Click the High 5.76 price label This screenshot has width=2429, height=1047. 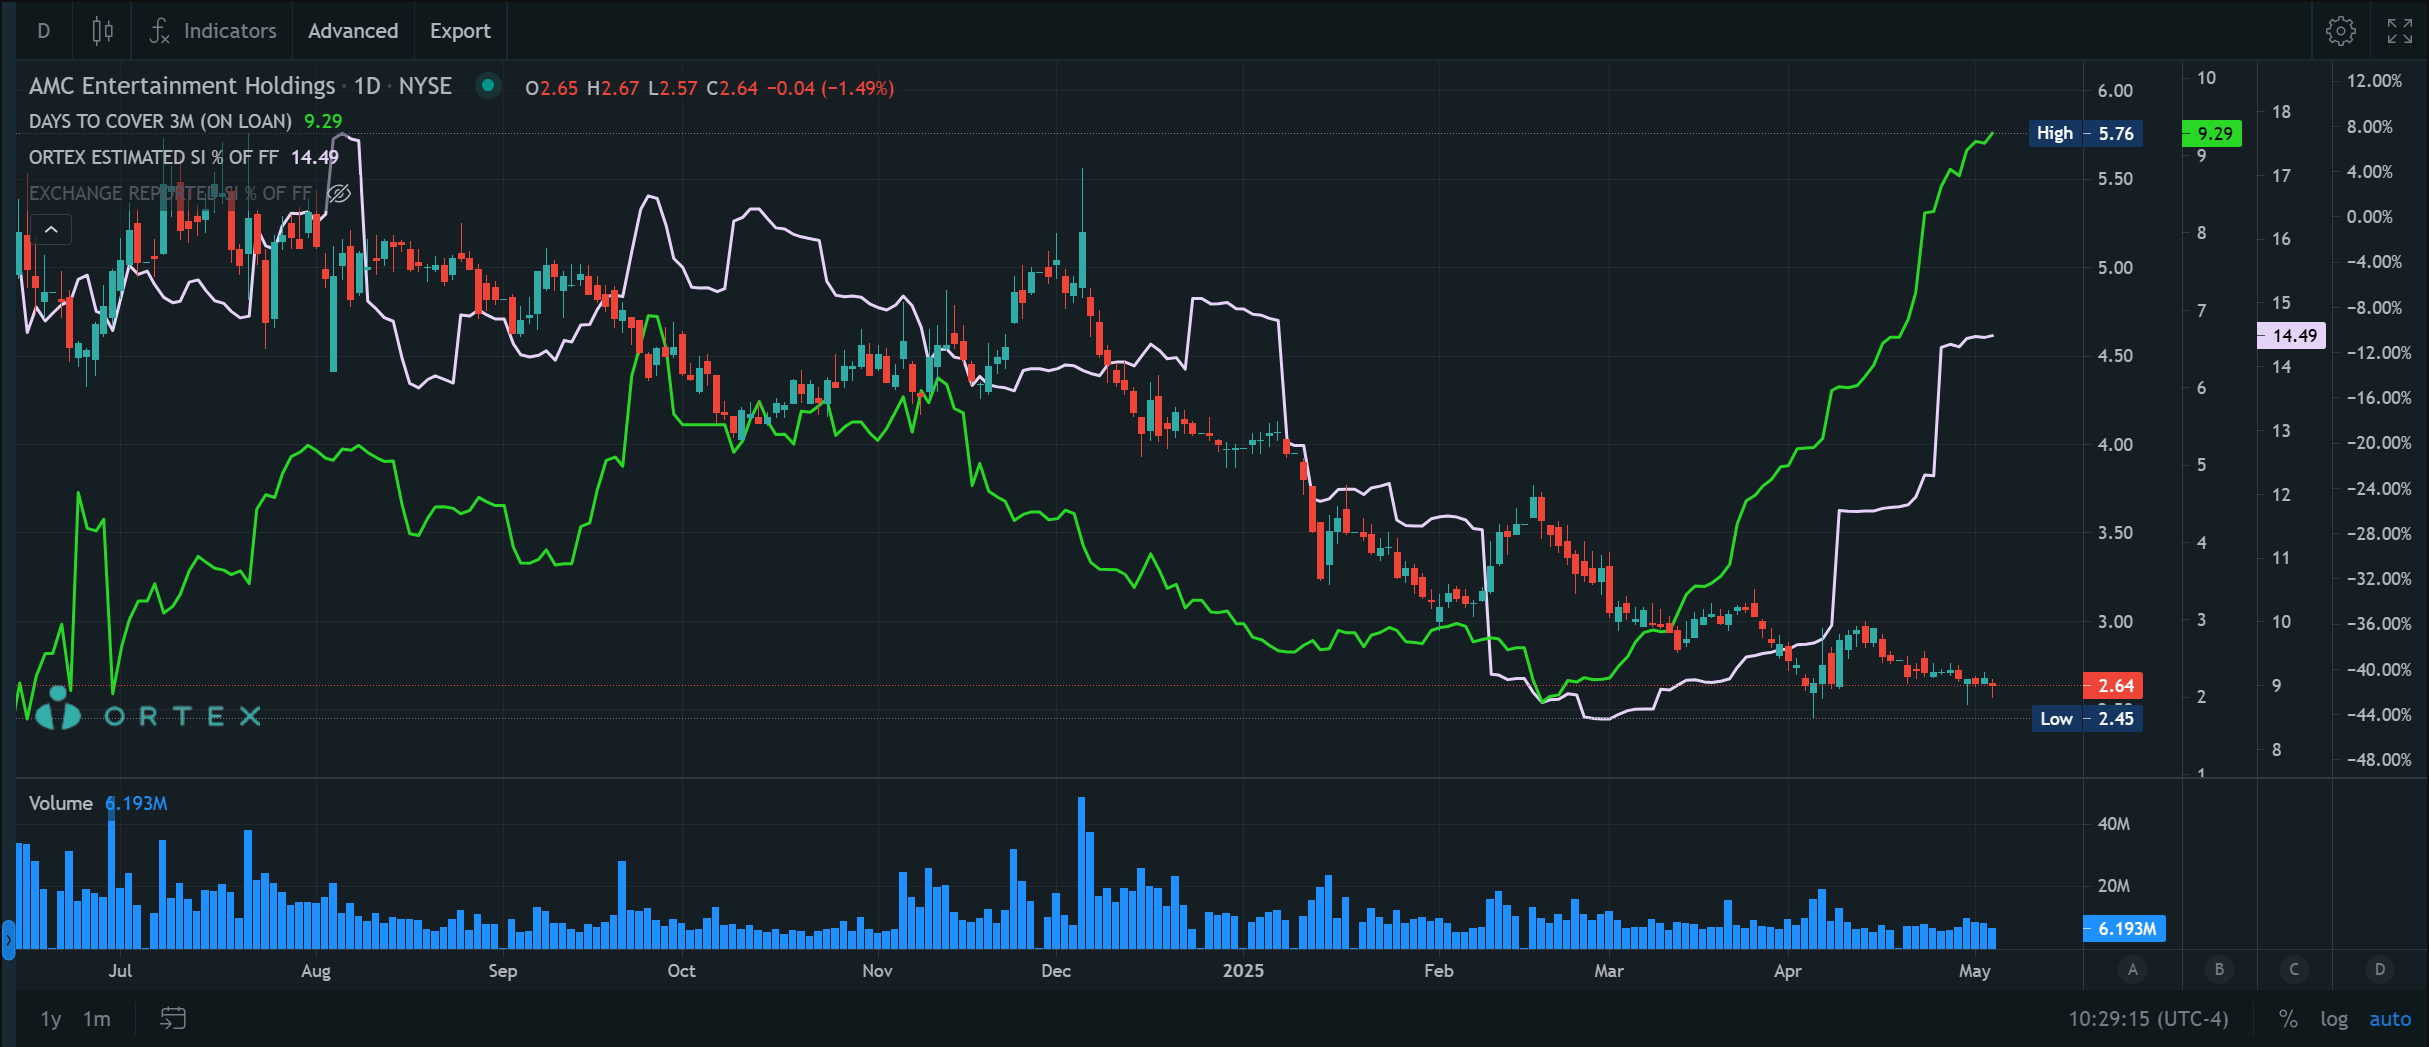point(2087,132)
